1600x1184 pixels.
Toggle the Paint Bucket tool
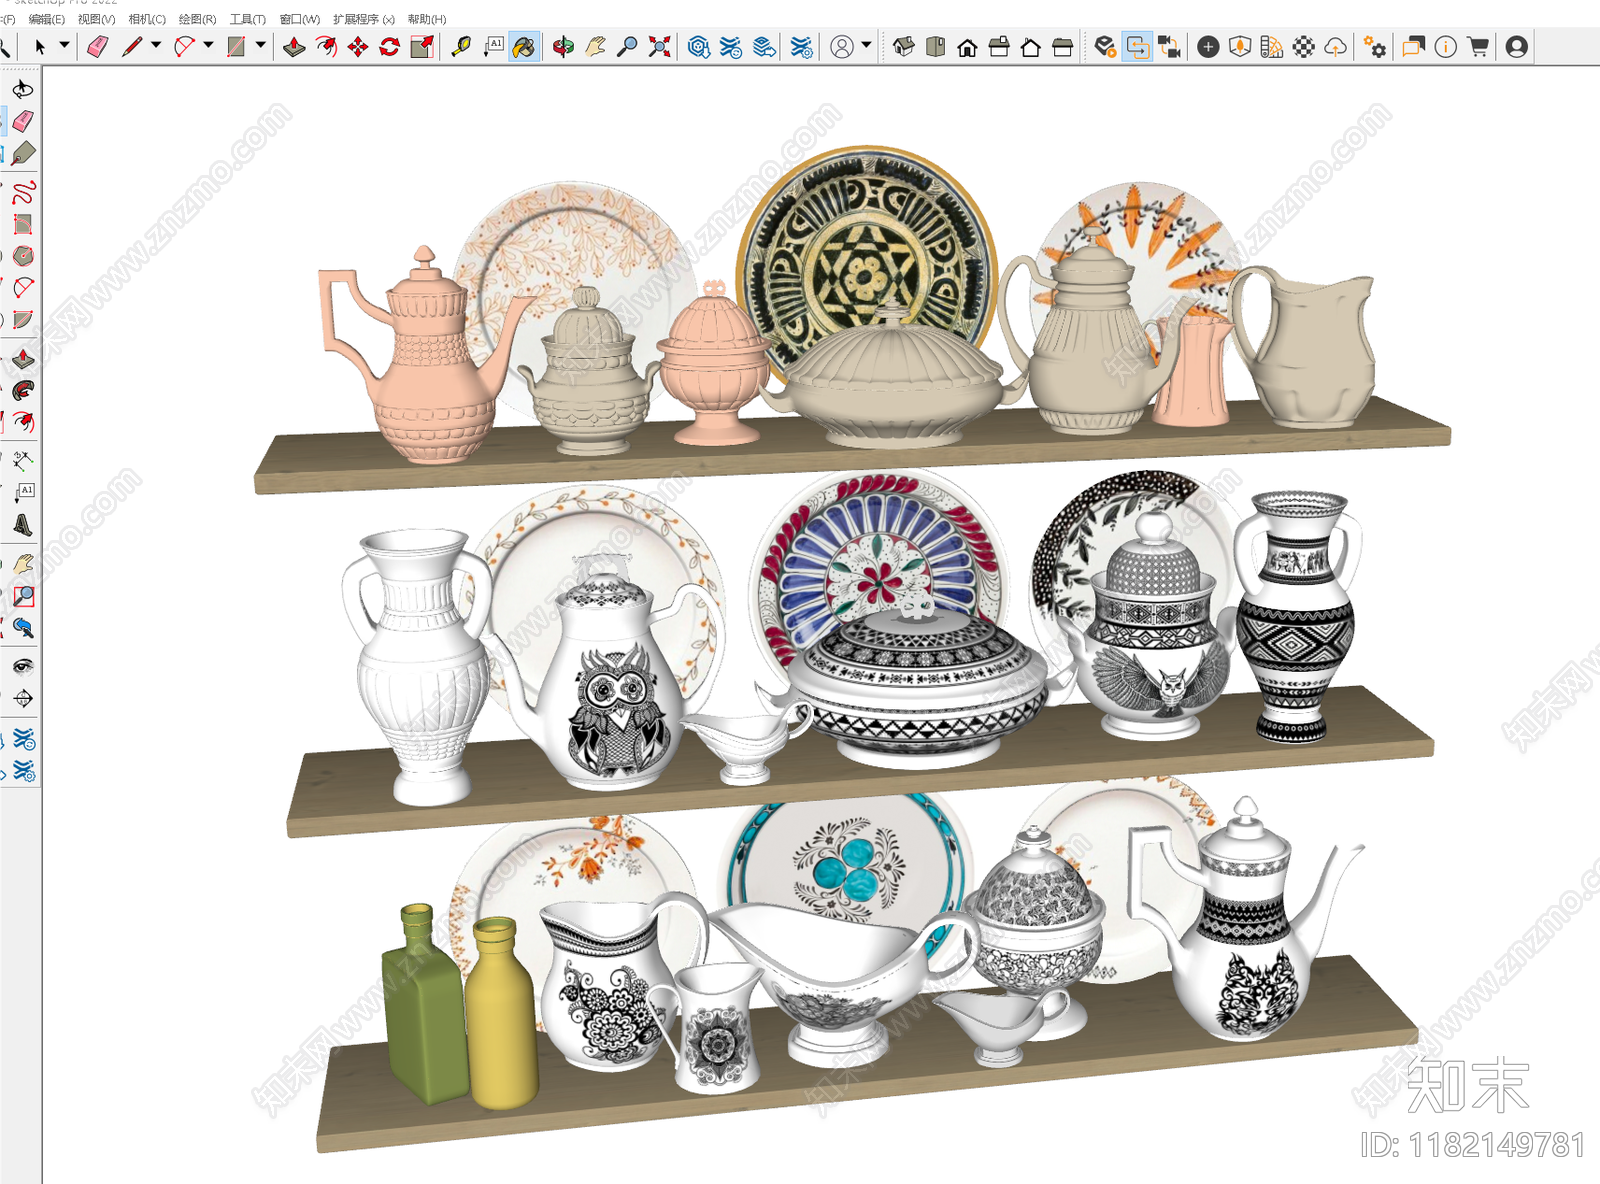pos(524,47)
